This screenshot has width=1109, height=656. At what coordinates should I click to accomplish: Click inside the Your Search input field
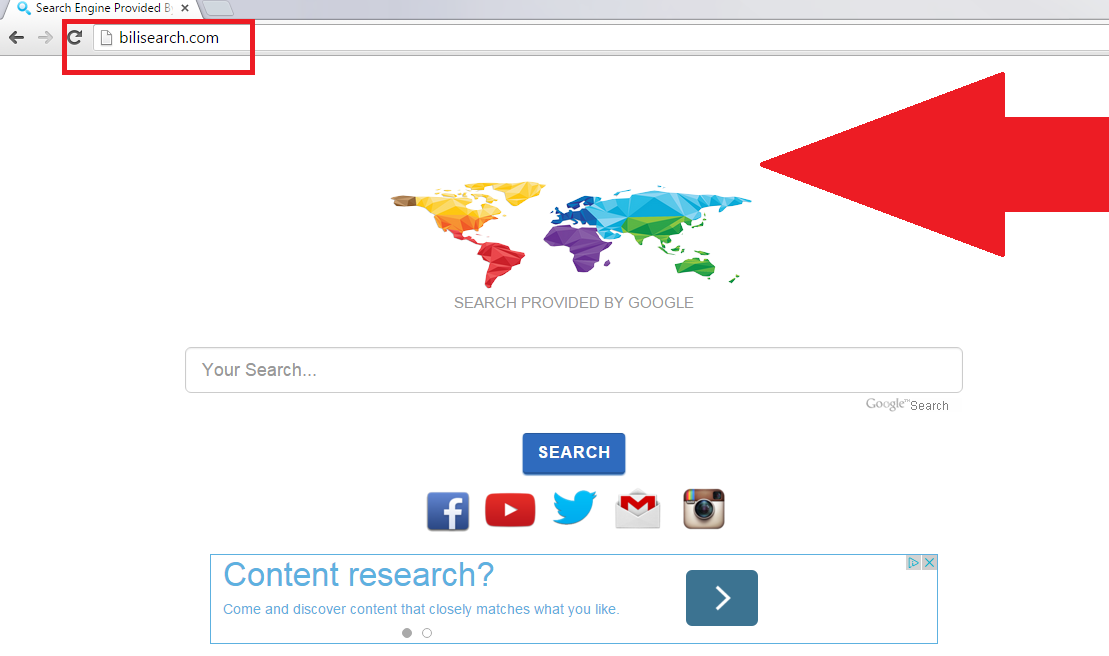tap(573, 370)
